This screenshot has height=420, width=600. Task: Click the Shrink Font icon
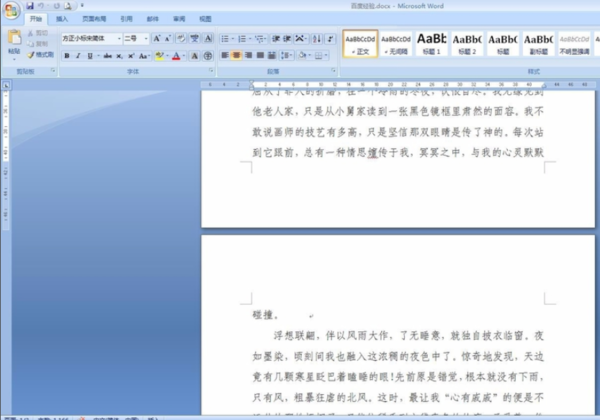pyautogui.click(x=168, y=38)
